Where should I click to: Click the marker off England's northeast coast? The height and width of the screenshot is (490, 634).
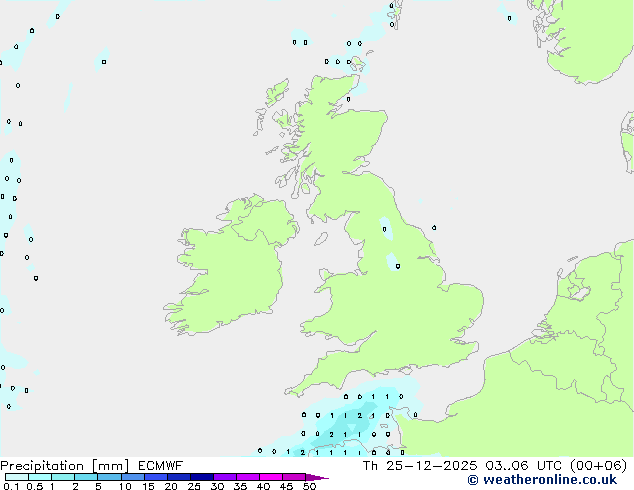[433, 228]
